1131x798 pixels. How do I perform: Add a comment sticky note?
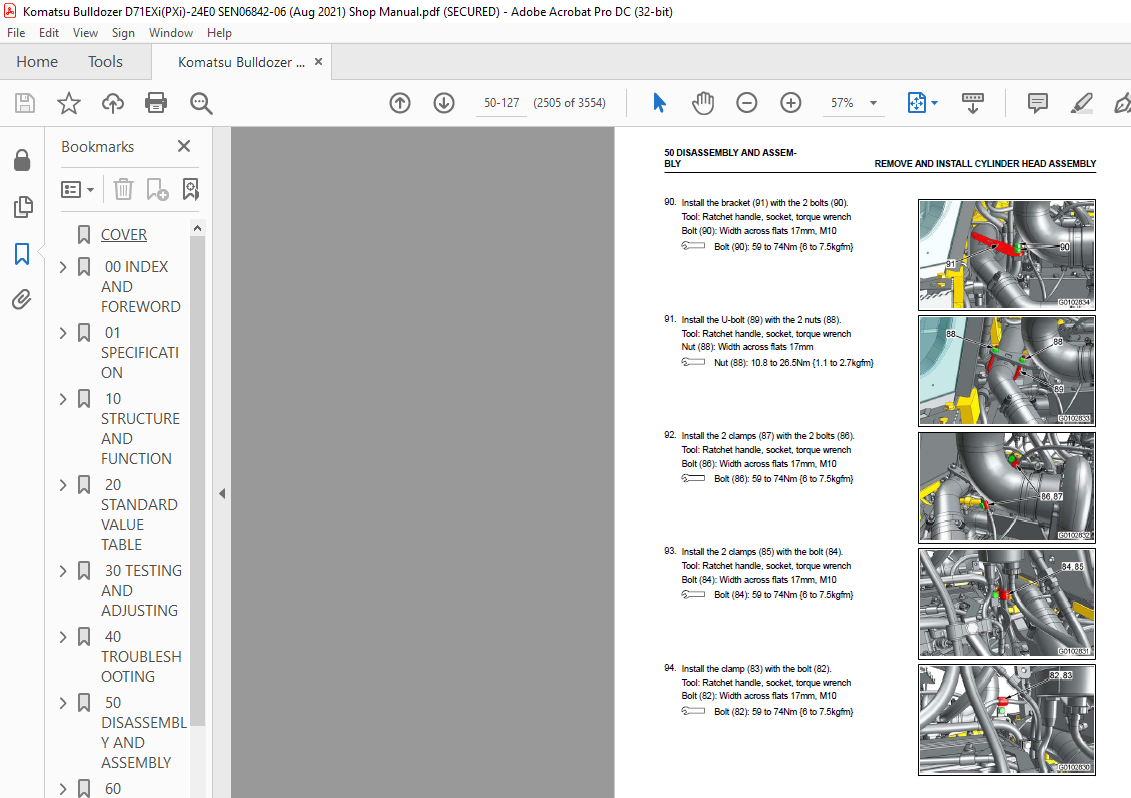1037,103
